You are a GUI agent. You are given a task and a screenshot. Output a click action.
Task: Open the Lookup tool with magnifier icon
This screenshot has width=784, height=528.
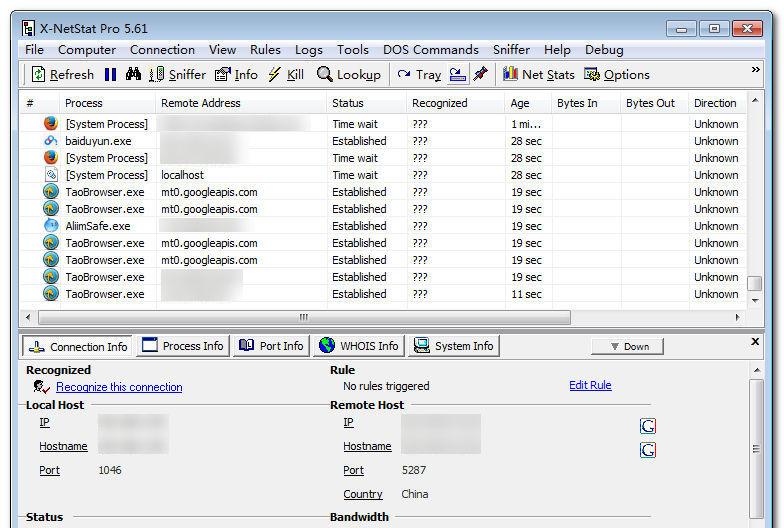point(348,74)
